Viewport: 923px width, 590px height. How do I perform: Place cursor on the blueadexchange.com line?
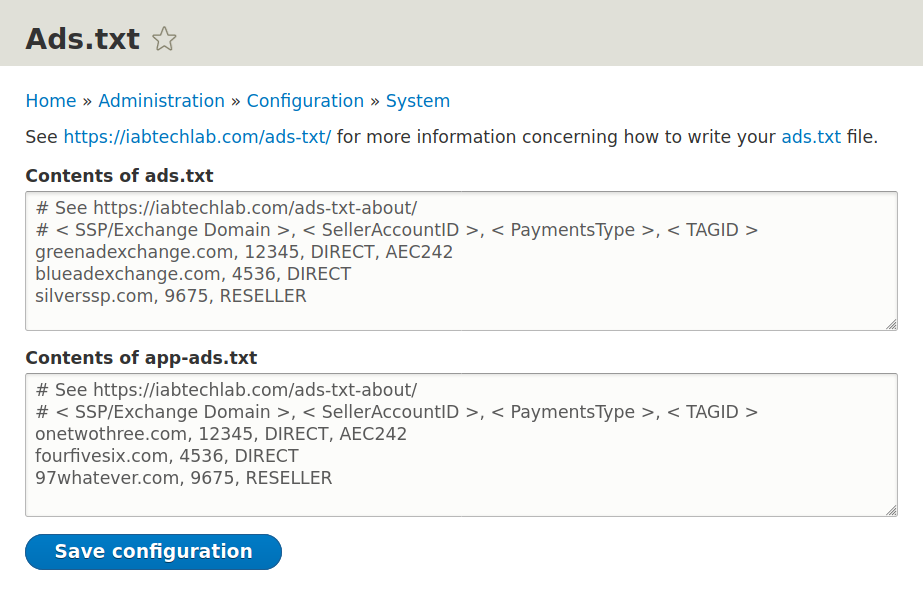193,274
